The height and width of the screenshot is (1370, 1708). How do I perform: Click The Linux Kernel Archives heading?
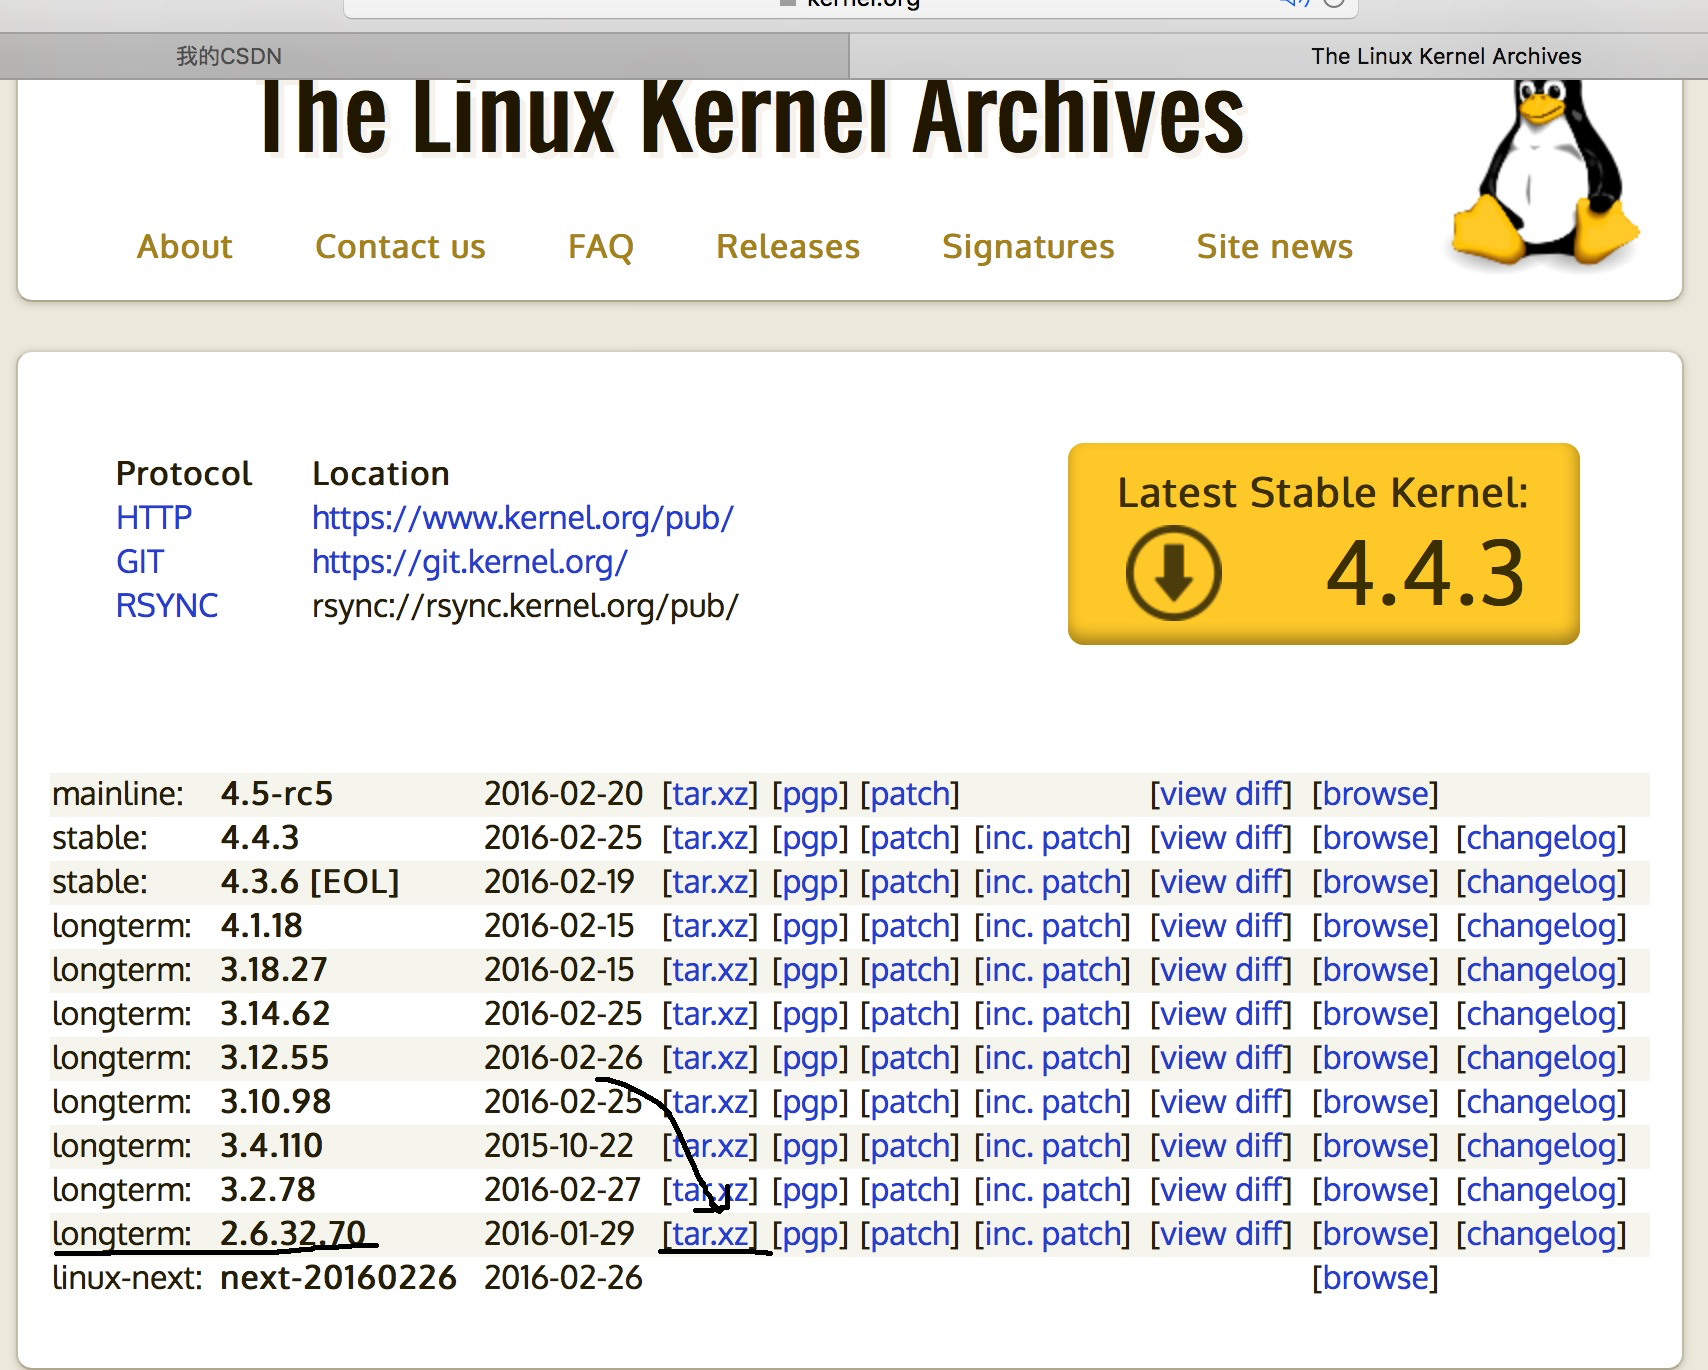pyautogui.click(x=752, y=118)
